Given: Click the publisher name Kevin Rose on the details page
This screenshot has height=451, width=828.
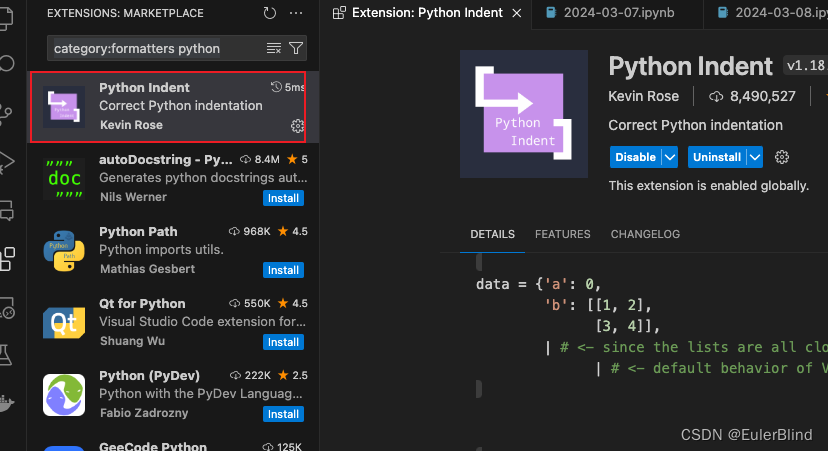Looking at the screenshot, I should click(x=643, y=96).
